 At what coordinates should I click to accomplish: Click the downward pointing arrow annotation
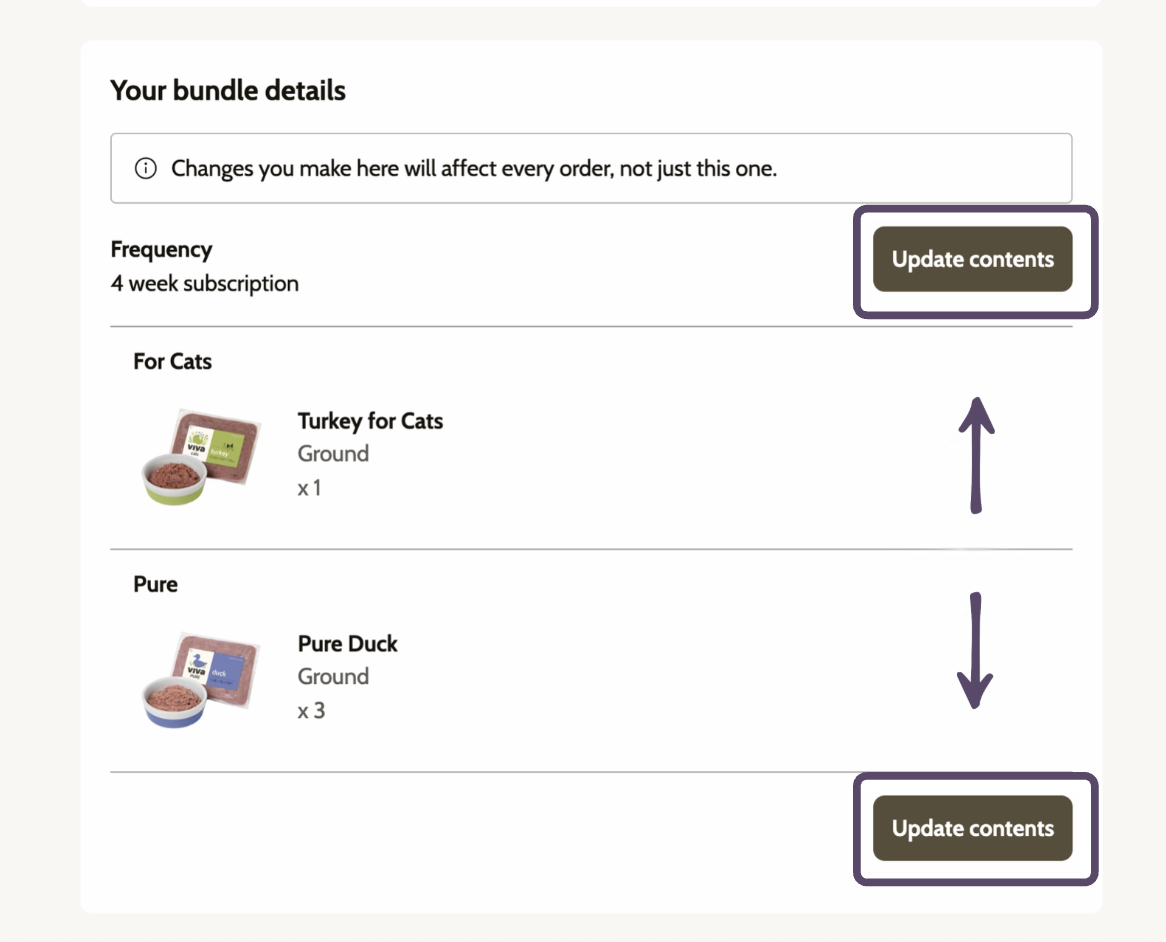[975, 651]
